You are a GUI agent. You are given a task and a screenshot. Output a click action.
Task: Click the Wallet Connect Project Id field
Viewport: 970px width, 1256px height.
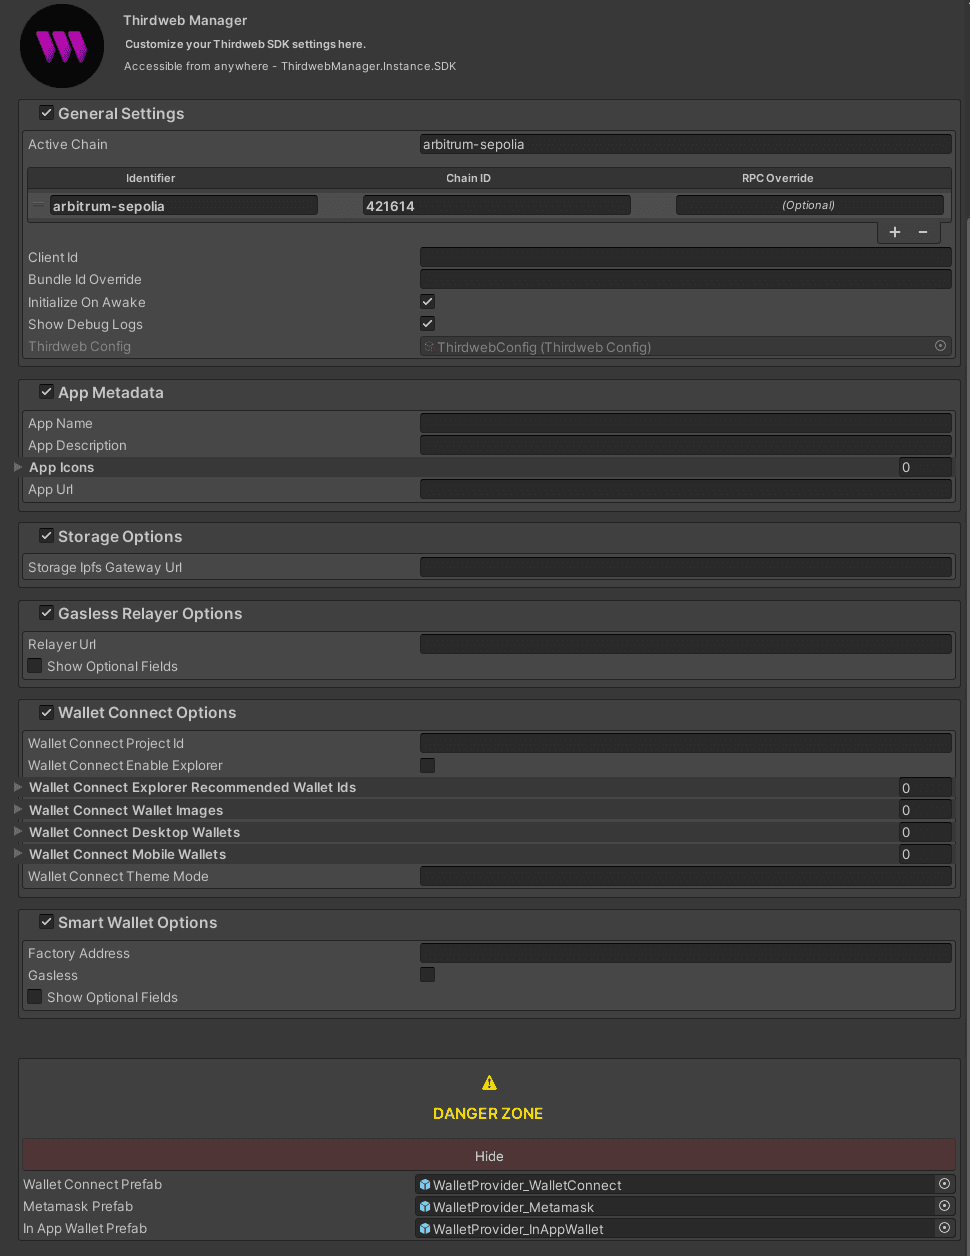[x=686, y=743]
